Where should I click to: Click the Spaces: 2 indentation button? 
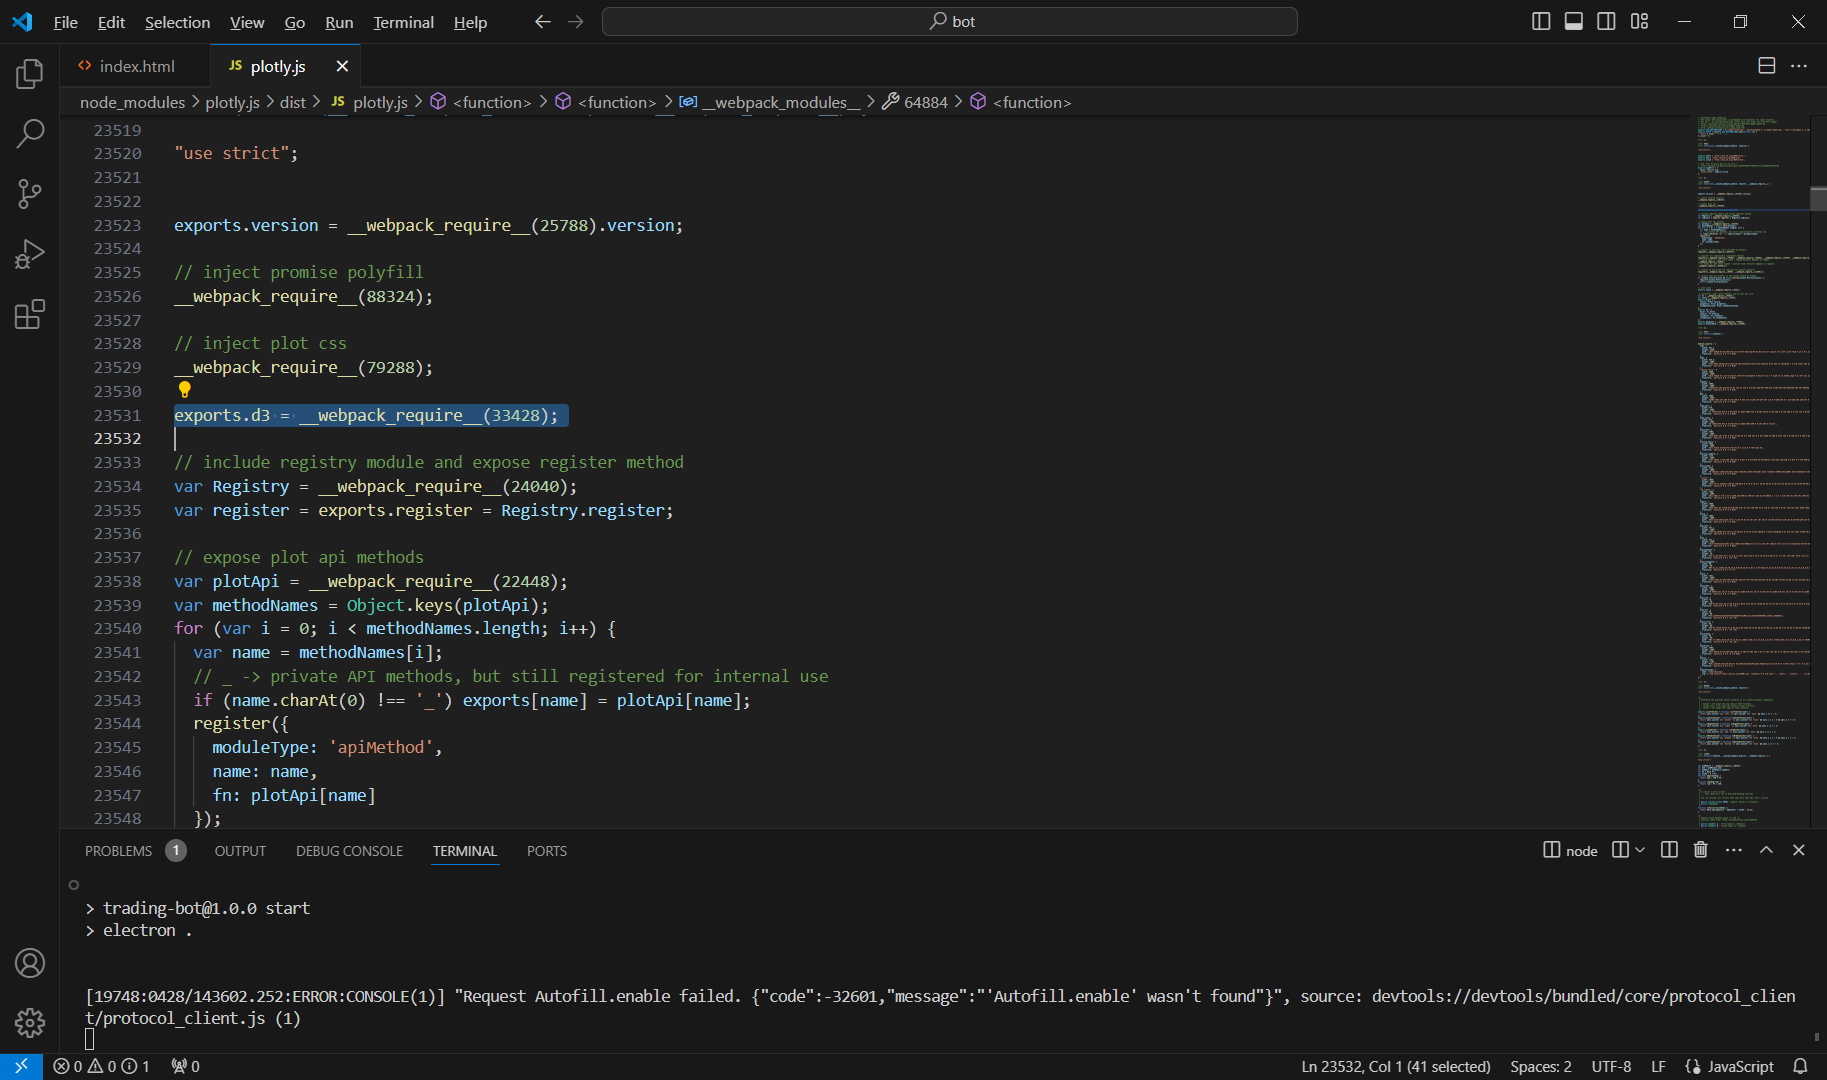click(x=1541, y=1067)
